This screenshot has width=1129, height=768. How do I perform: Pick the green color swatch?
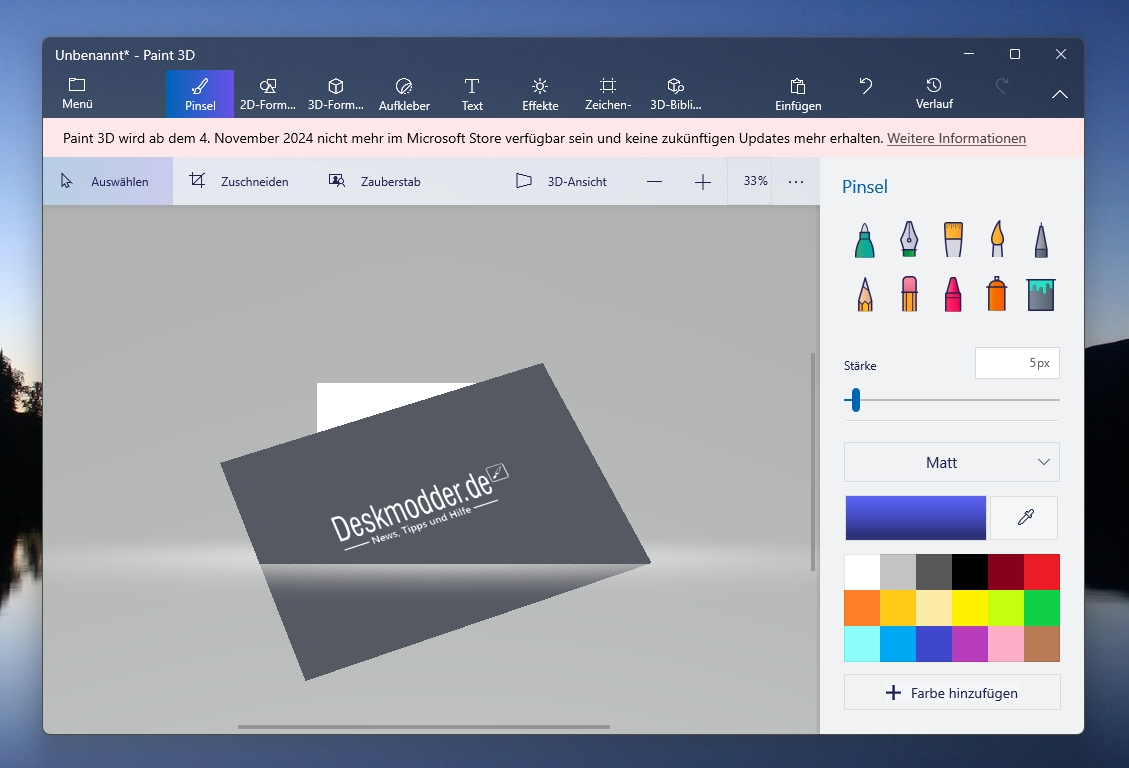pos(1042,608)
